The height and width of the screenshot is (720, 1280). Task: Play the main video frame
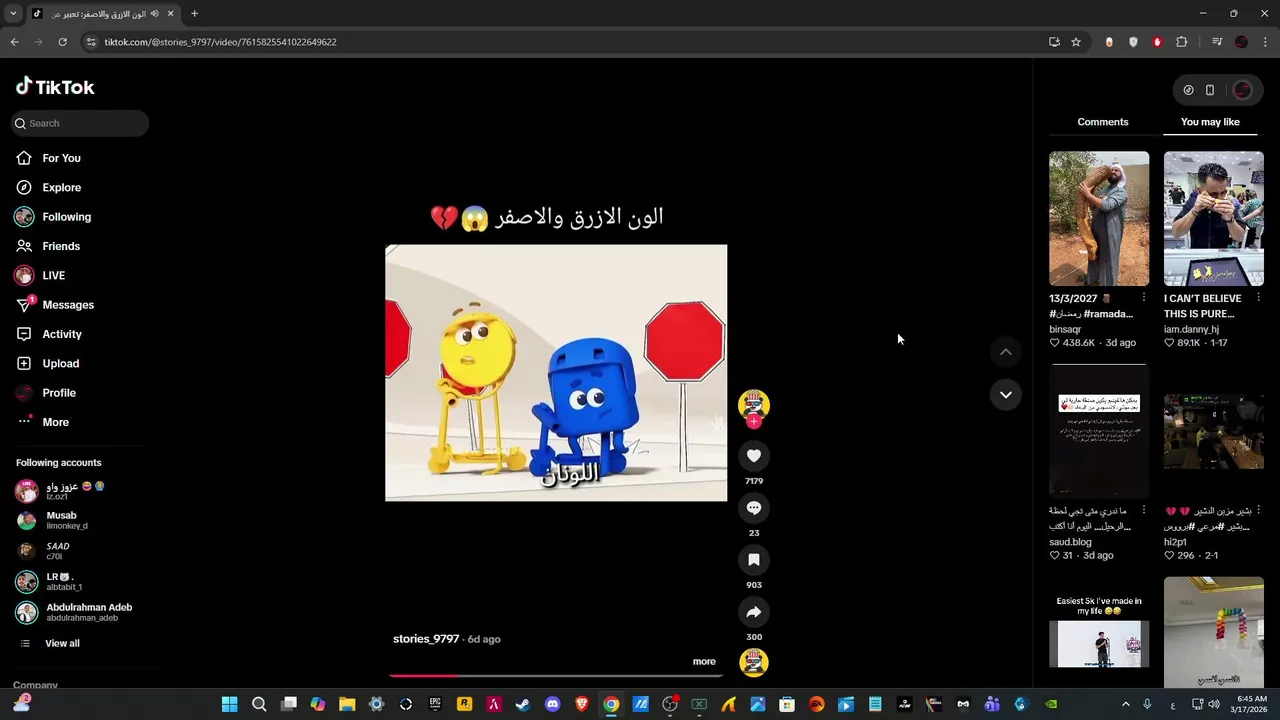pyautogui.click(x=556, y=373)
